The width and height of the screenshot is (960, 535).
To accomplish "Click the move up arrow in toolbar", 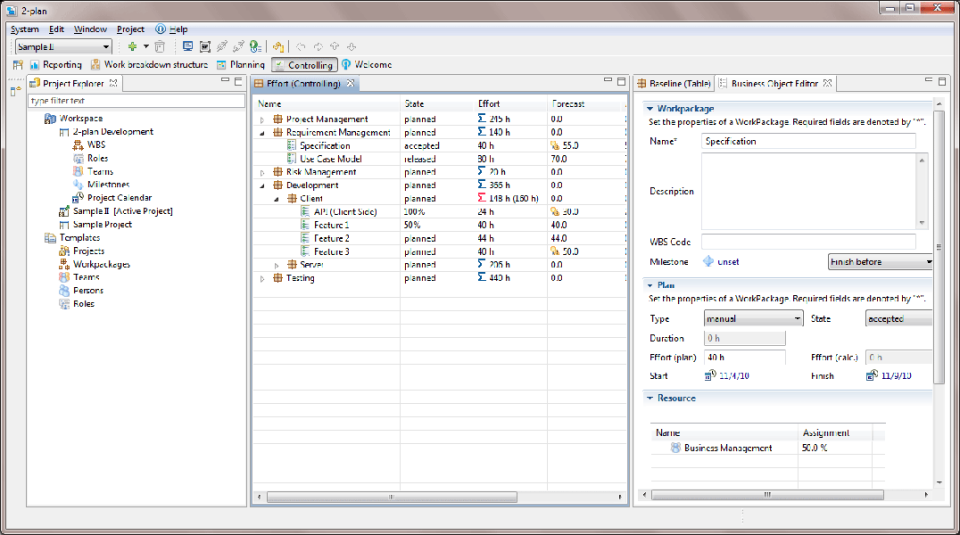I will click(x=335, y=47).
